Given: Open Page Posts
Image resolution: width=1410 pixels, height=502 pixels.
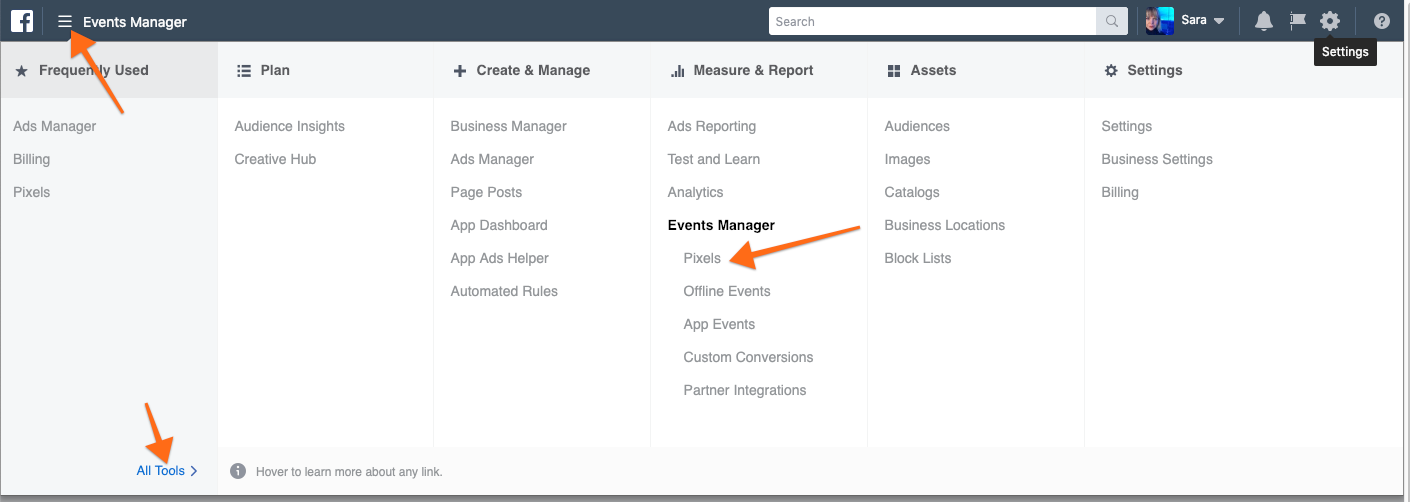Looking at the screenshot, I should 486,192.
